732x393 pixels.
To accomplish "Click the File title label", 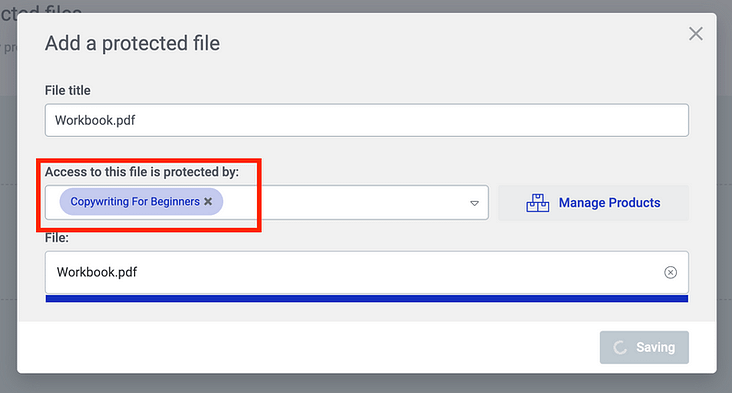I will pos(68,90).
